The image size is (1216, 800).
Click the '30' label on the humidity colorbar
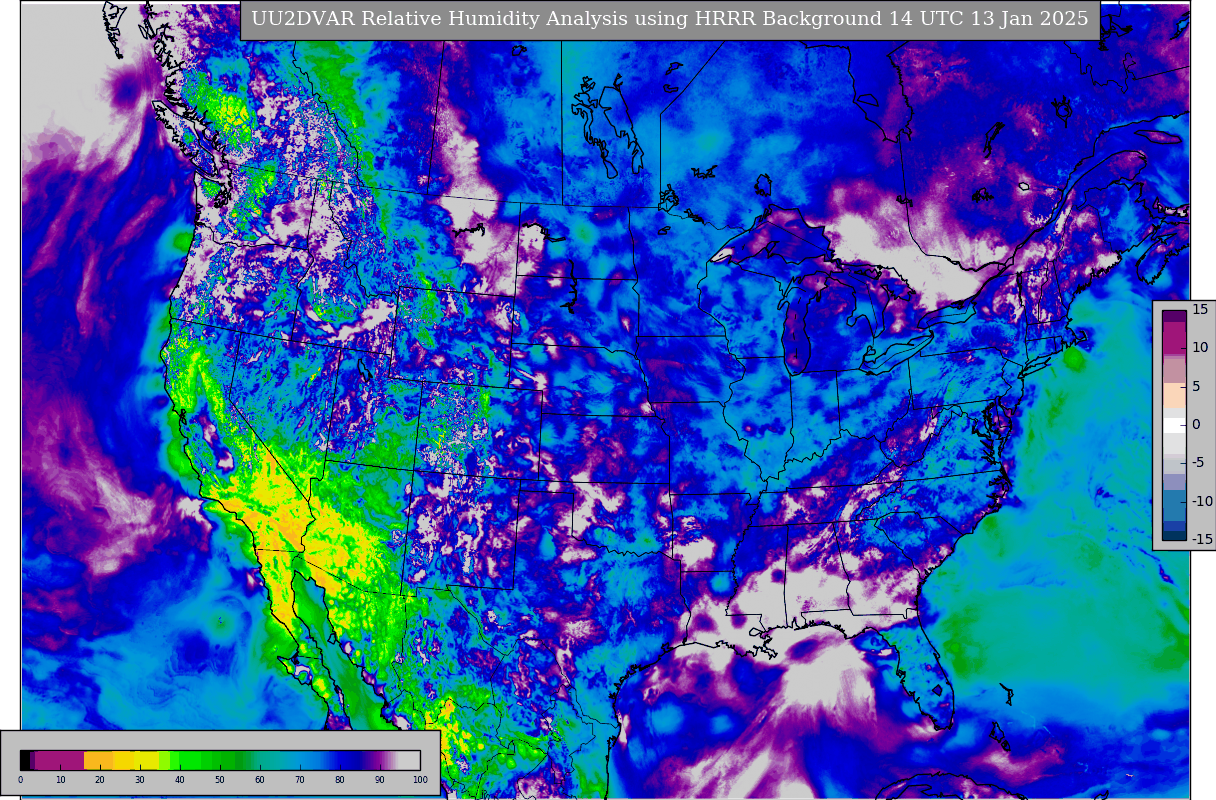[x=140, y=780]
